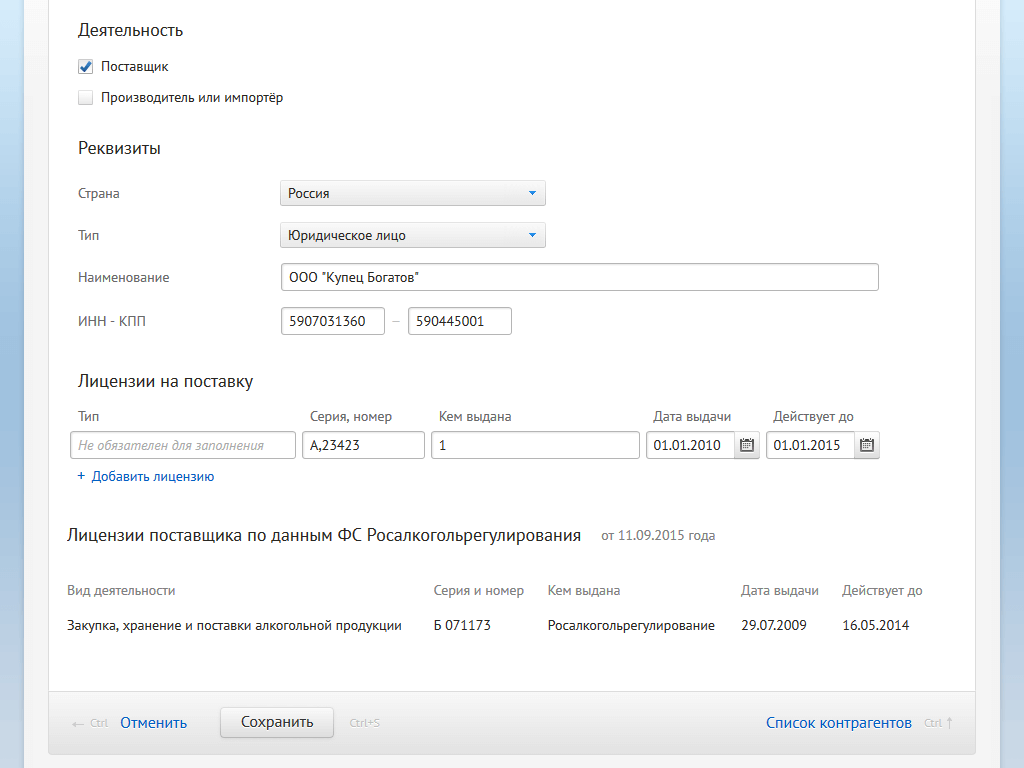Focus the Наименование field with ООО "Купец Богатов"
Image resolution: width=1024 pixels, height=768 pixels.
coord(580,278)
